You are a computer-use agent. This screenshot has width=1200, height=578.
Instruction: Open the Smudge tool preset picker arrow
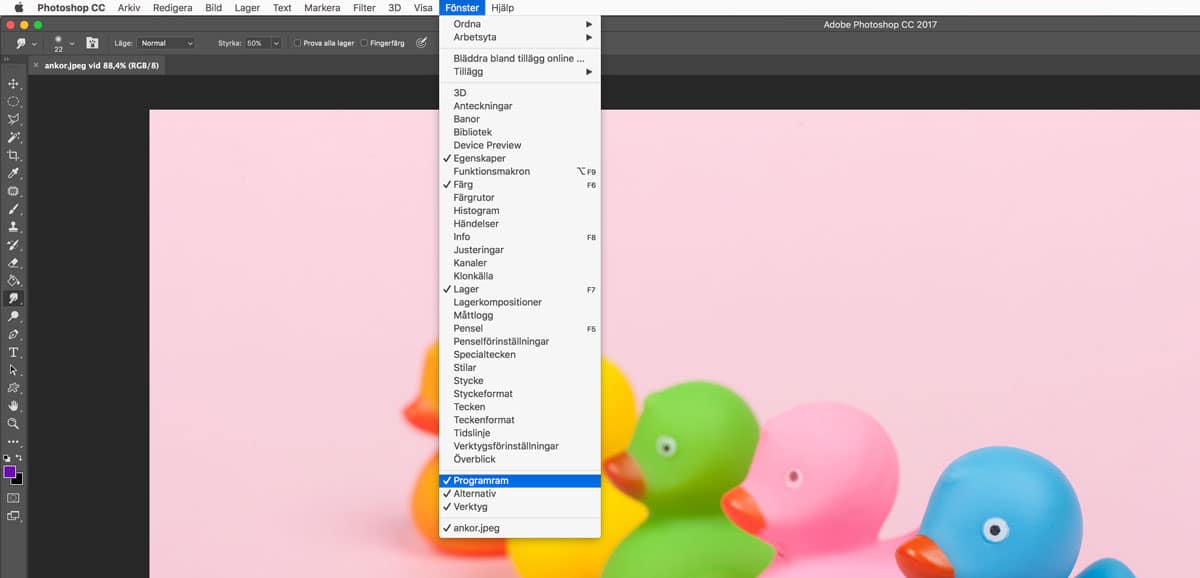coord(34,43)
